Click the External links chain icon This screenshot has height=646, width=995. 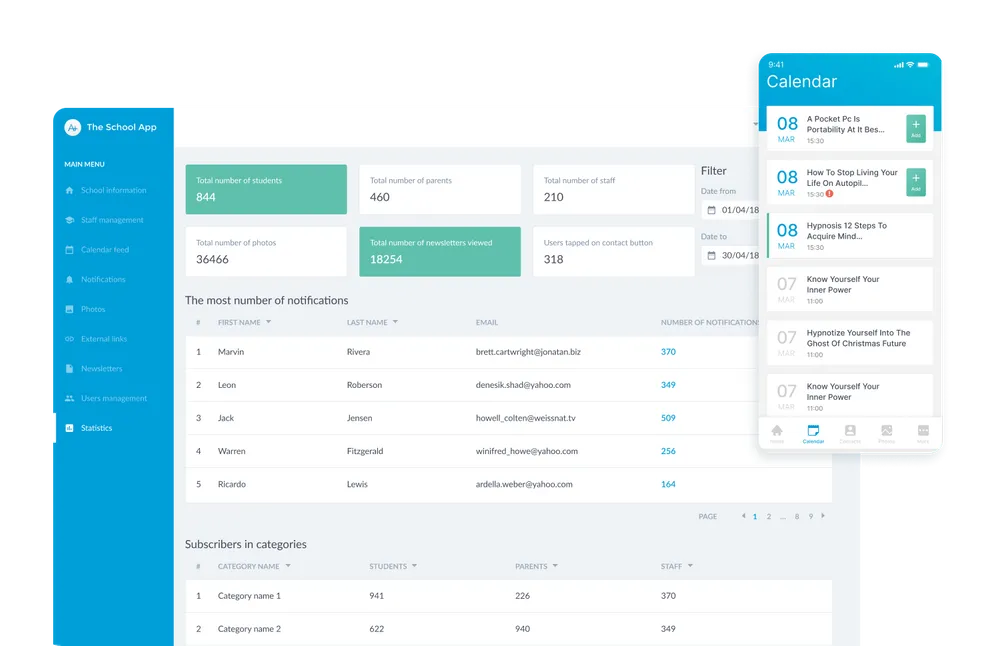pyautogui.click(x=69, y=339)
